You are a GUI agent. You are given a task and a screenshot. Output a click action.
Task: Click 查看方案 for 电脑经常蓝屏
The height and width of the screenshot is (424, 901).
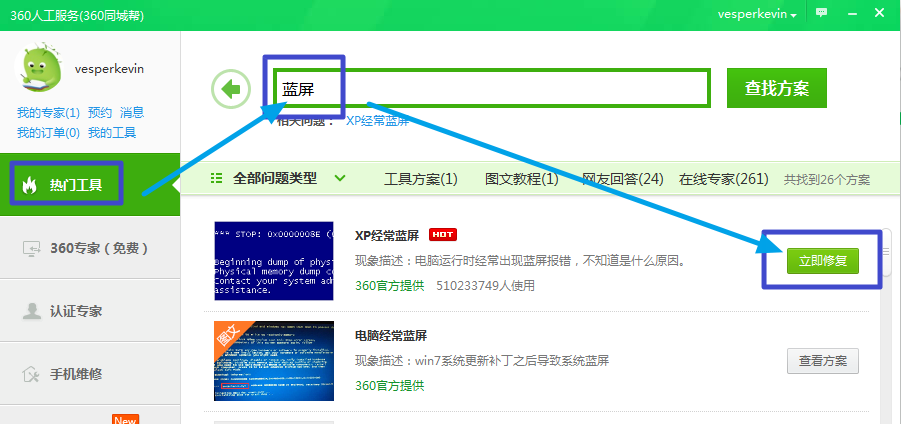click(823, 361)
